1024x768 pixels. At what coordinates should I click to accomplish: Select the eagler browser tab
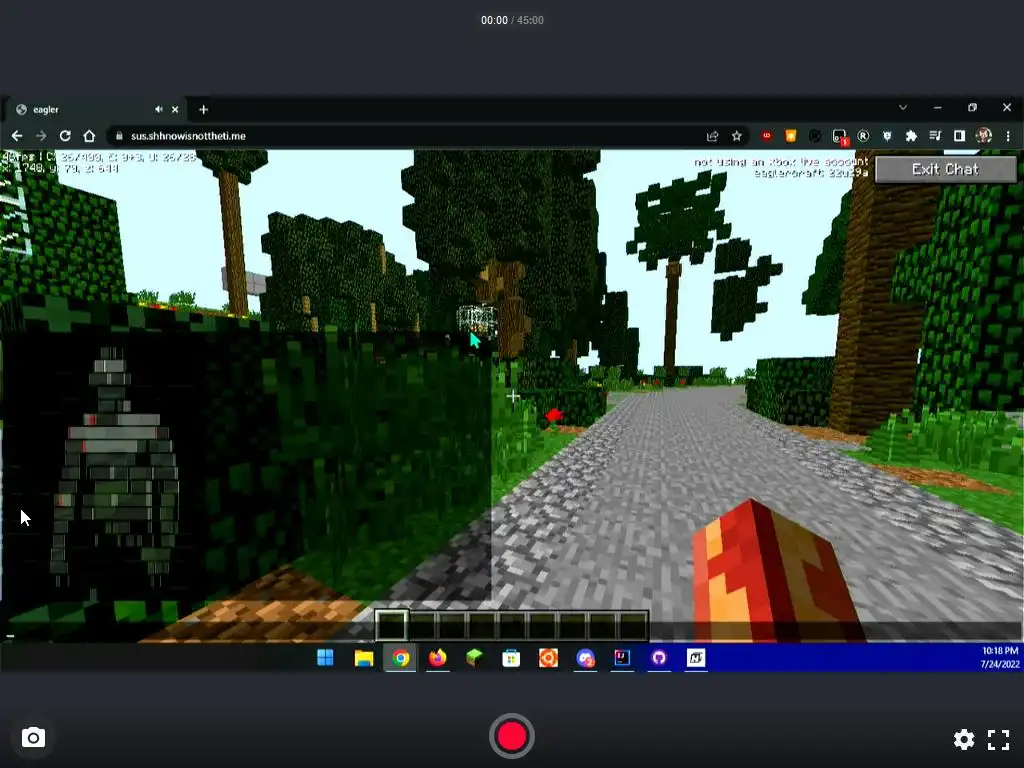point(93,110)
